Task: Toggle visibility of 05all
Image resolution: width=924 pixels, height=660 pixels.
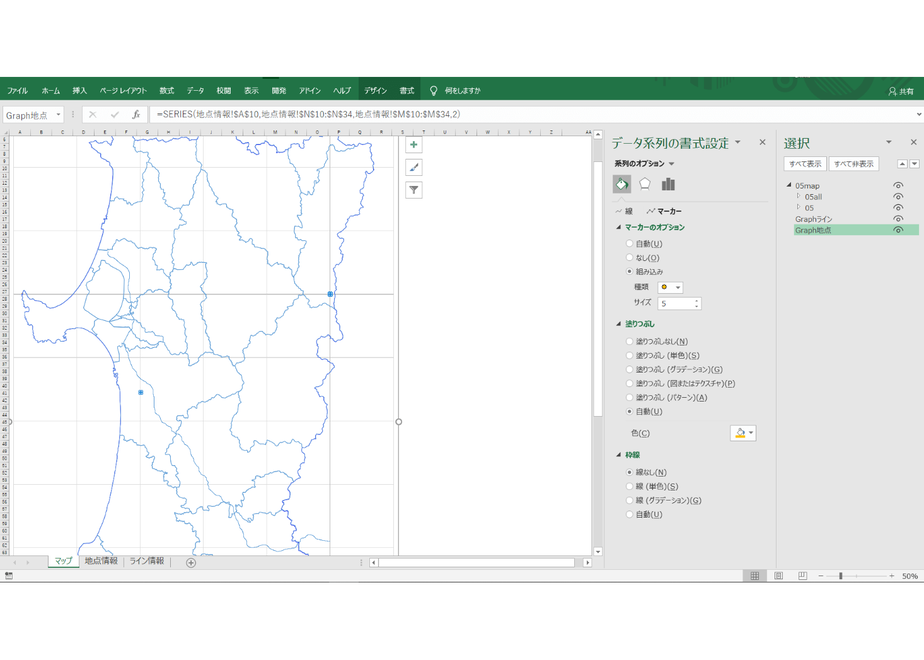Action: coord(898,197)
